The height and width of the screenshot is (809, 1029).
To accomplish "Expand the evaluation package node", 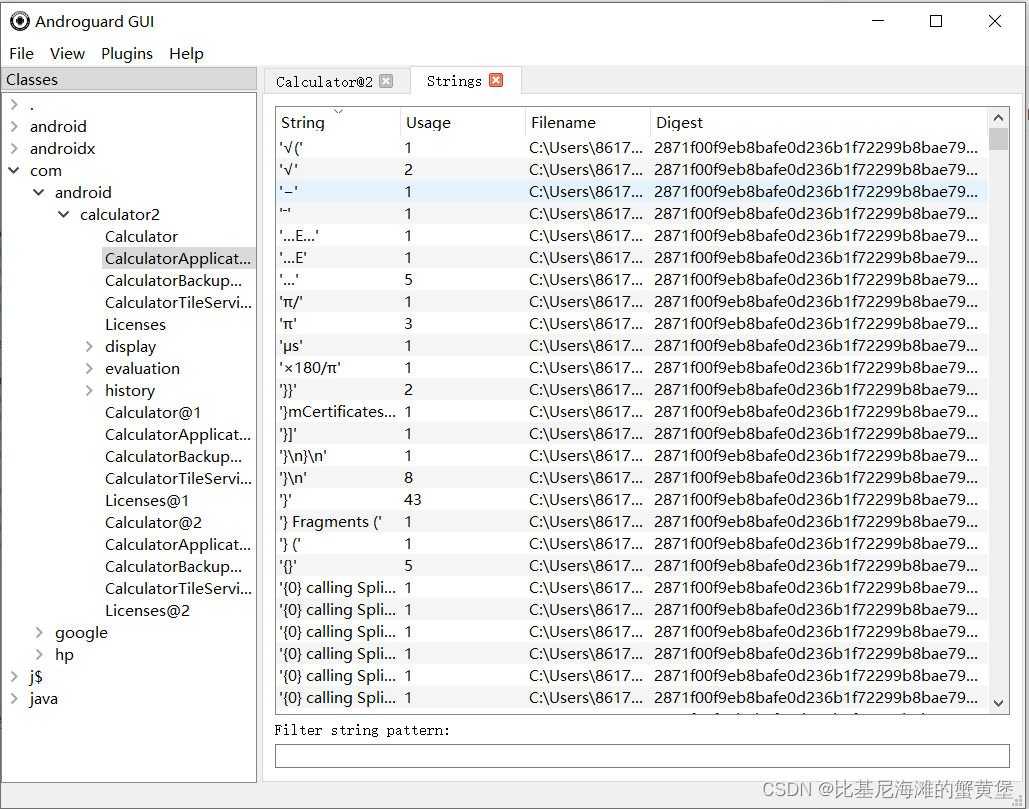I will tap(89, 368).
